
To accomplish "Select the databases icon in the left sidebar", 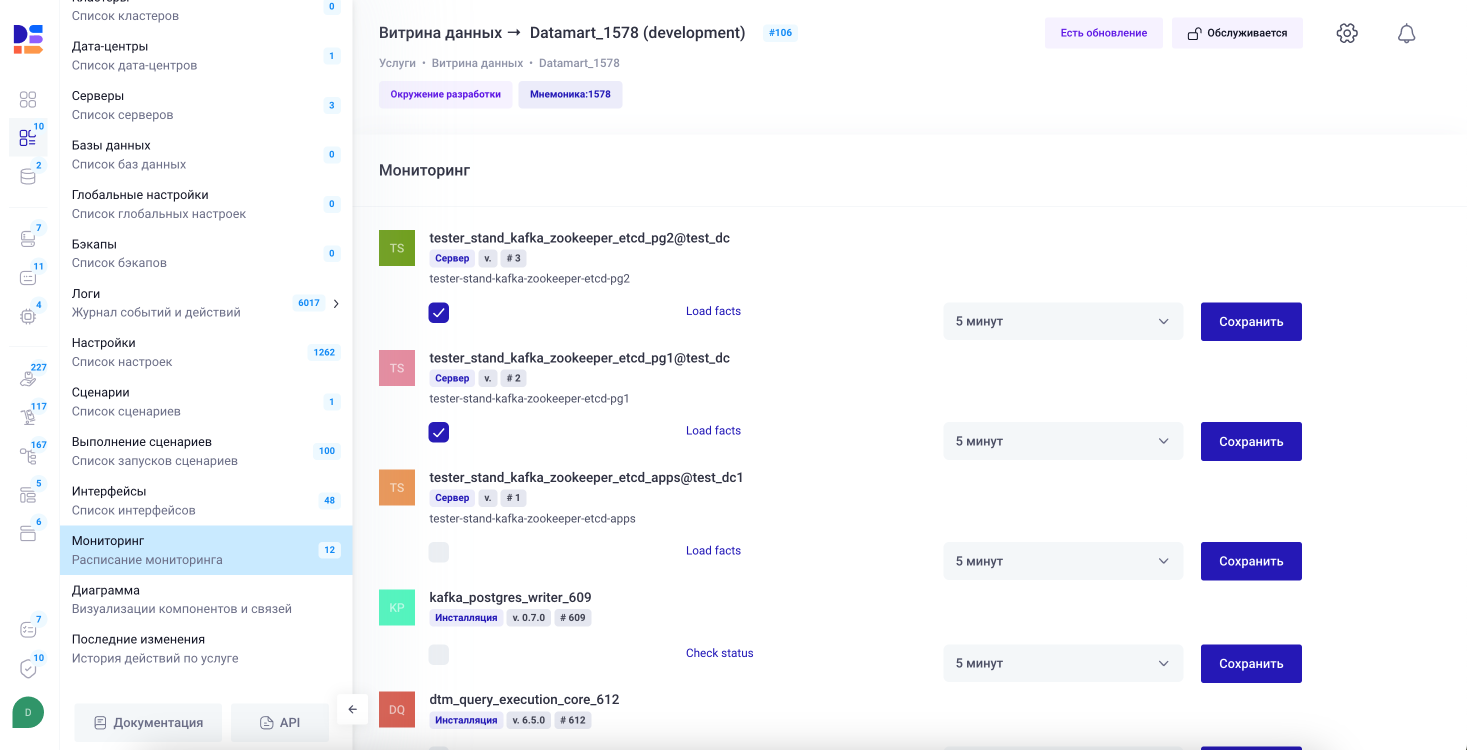I will point(27,176).
